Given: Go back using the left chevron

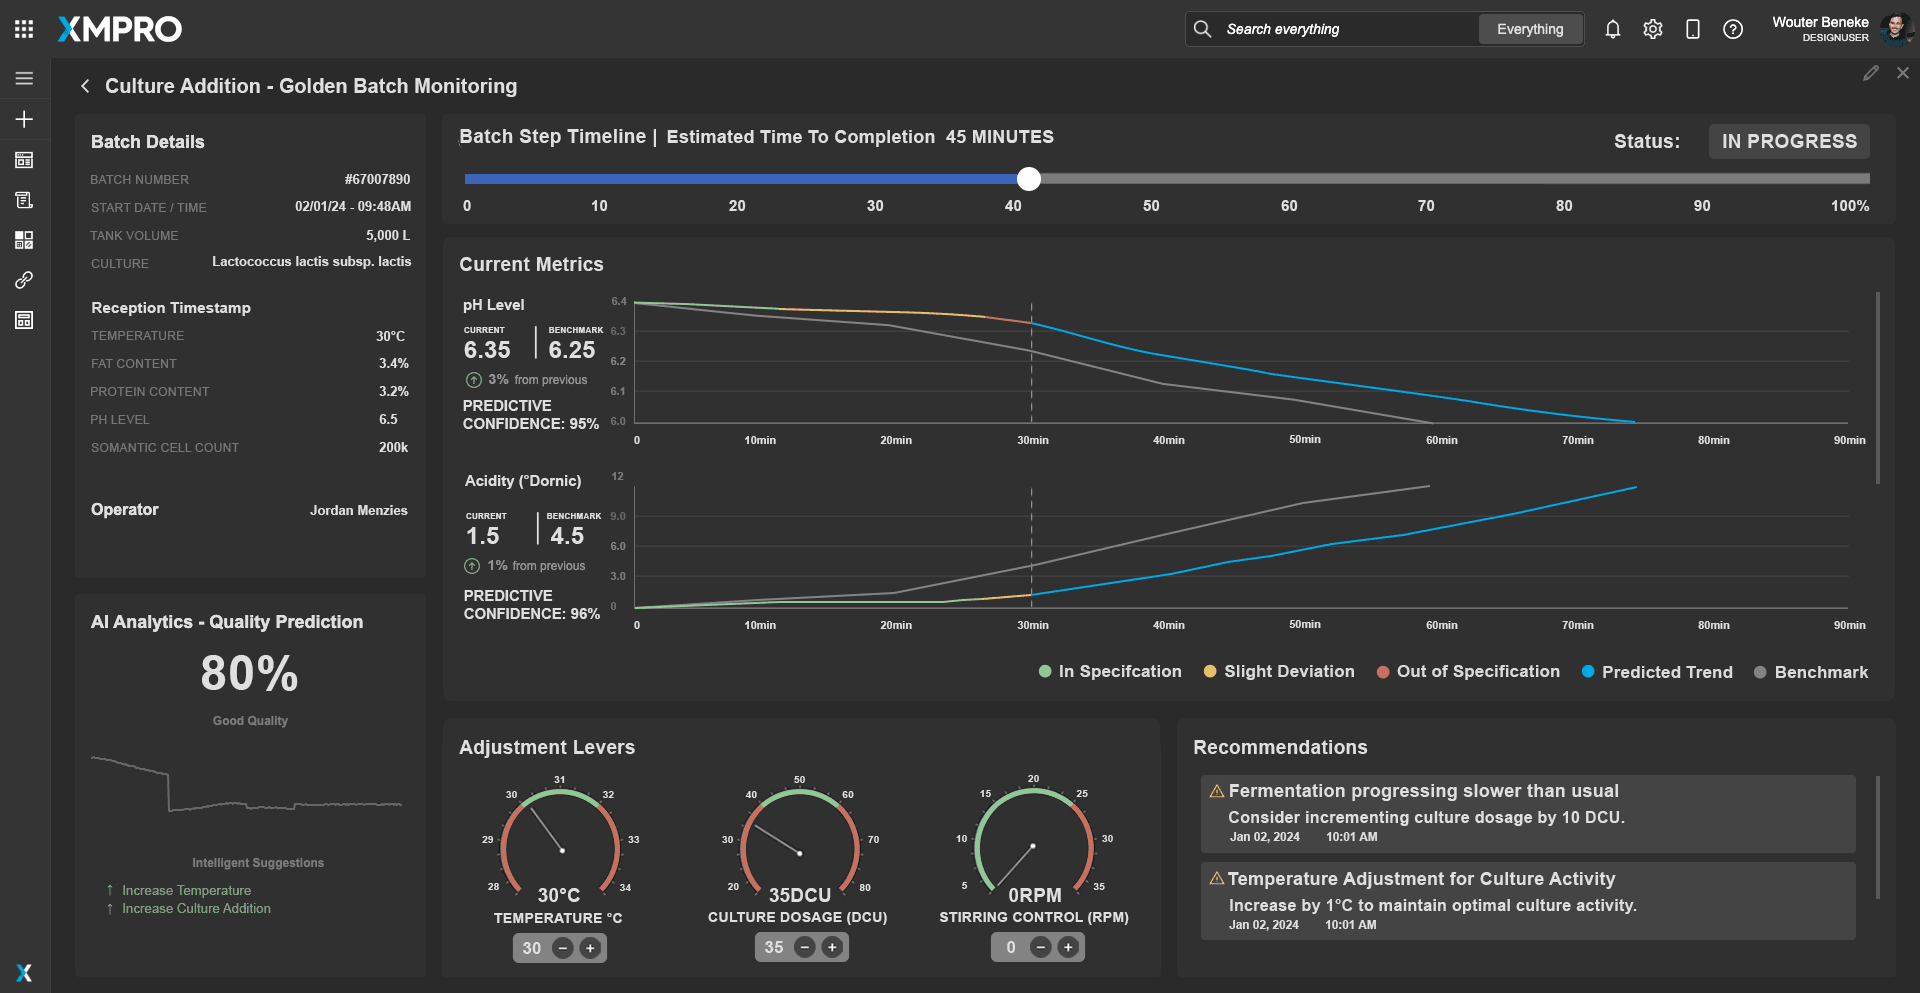Looking at the screenshot, I should pos(85,86).
